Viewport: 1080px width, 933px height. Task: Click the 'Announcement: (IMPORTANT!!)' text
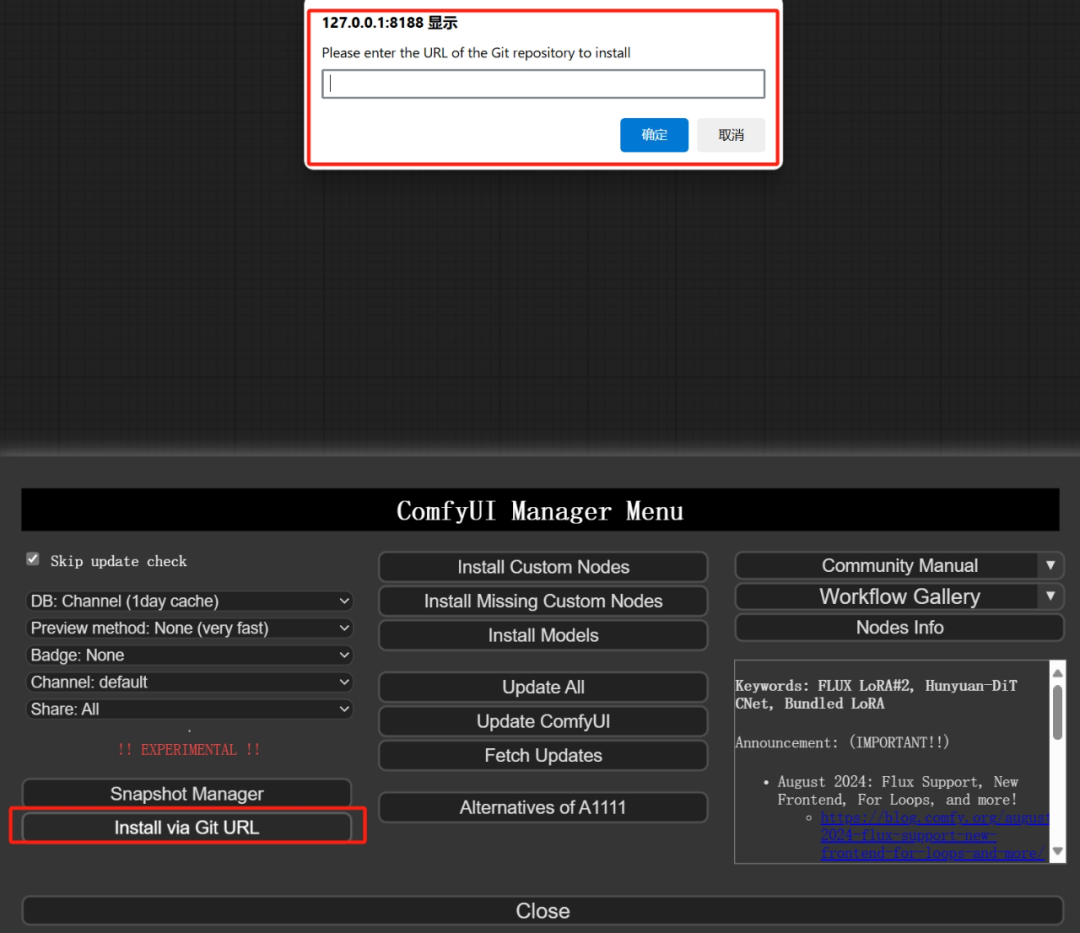coord(842,742)
